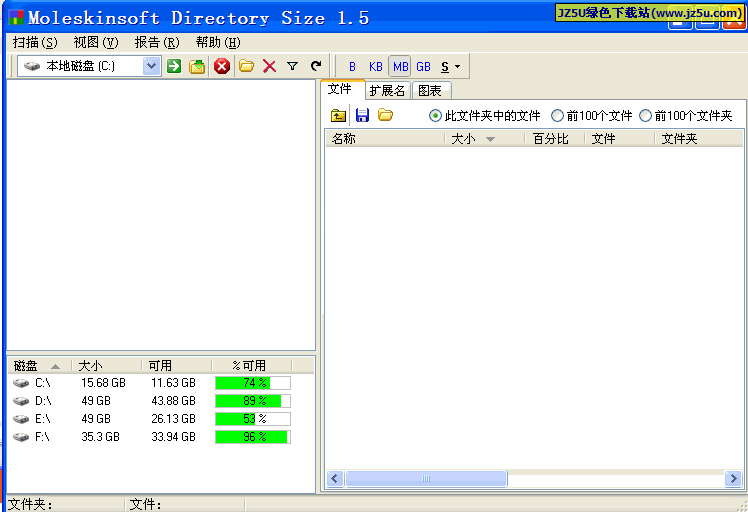The height and width of the screenshot is (512, 748).
Task: Select 前100个文件夹 radio option
Action: click(686, 115)
